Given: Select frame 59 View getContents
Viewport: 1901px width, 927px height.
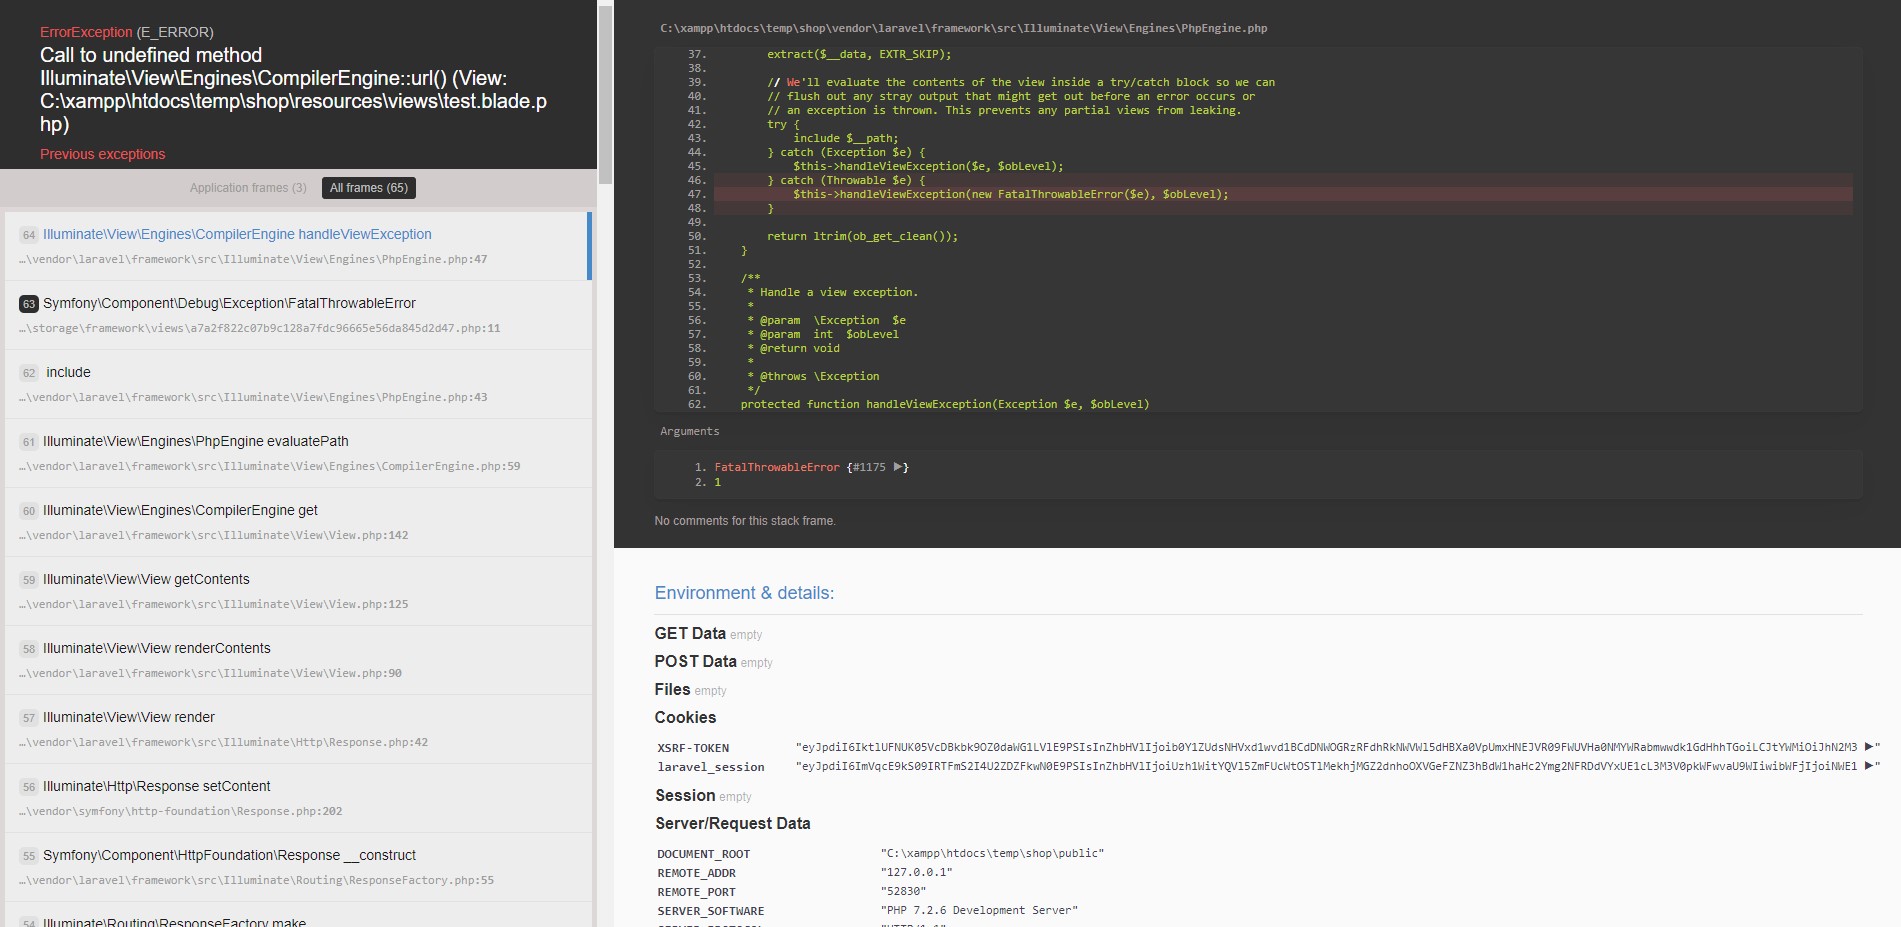Looking at the screenshot, I should tap(298, 591).
